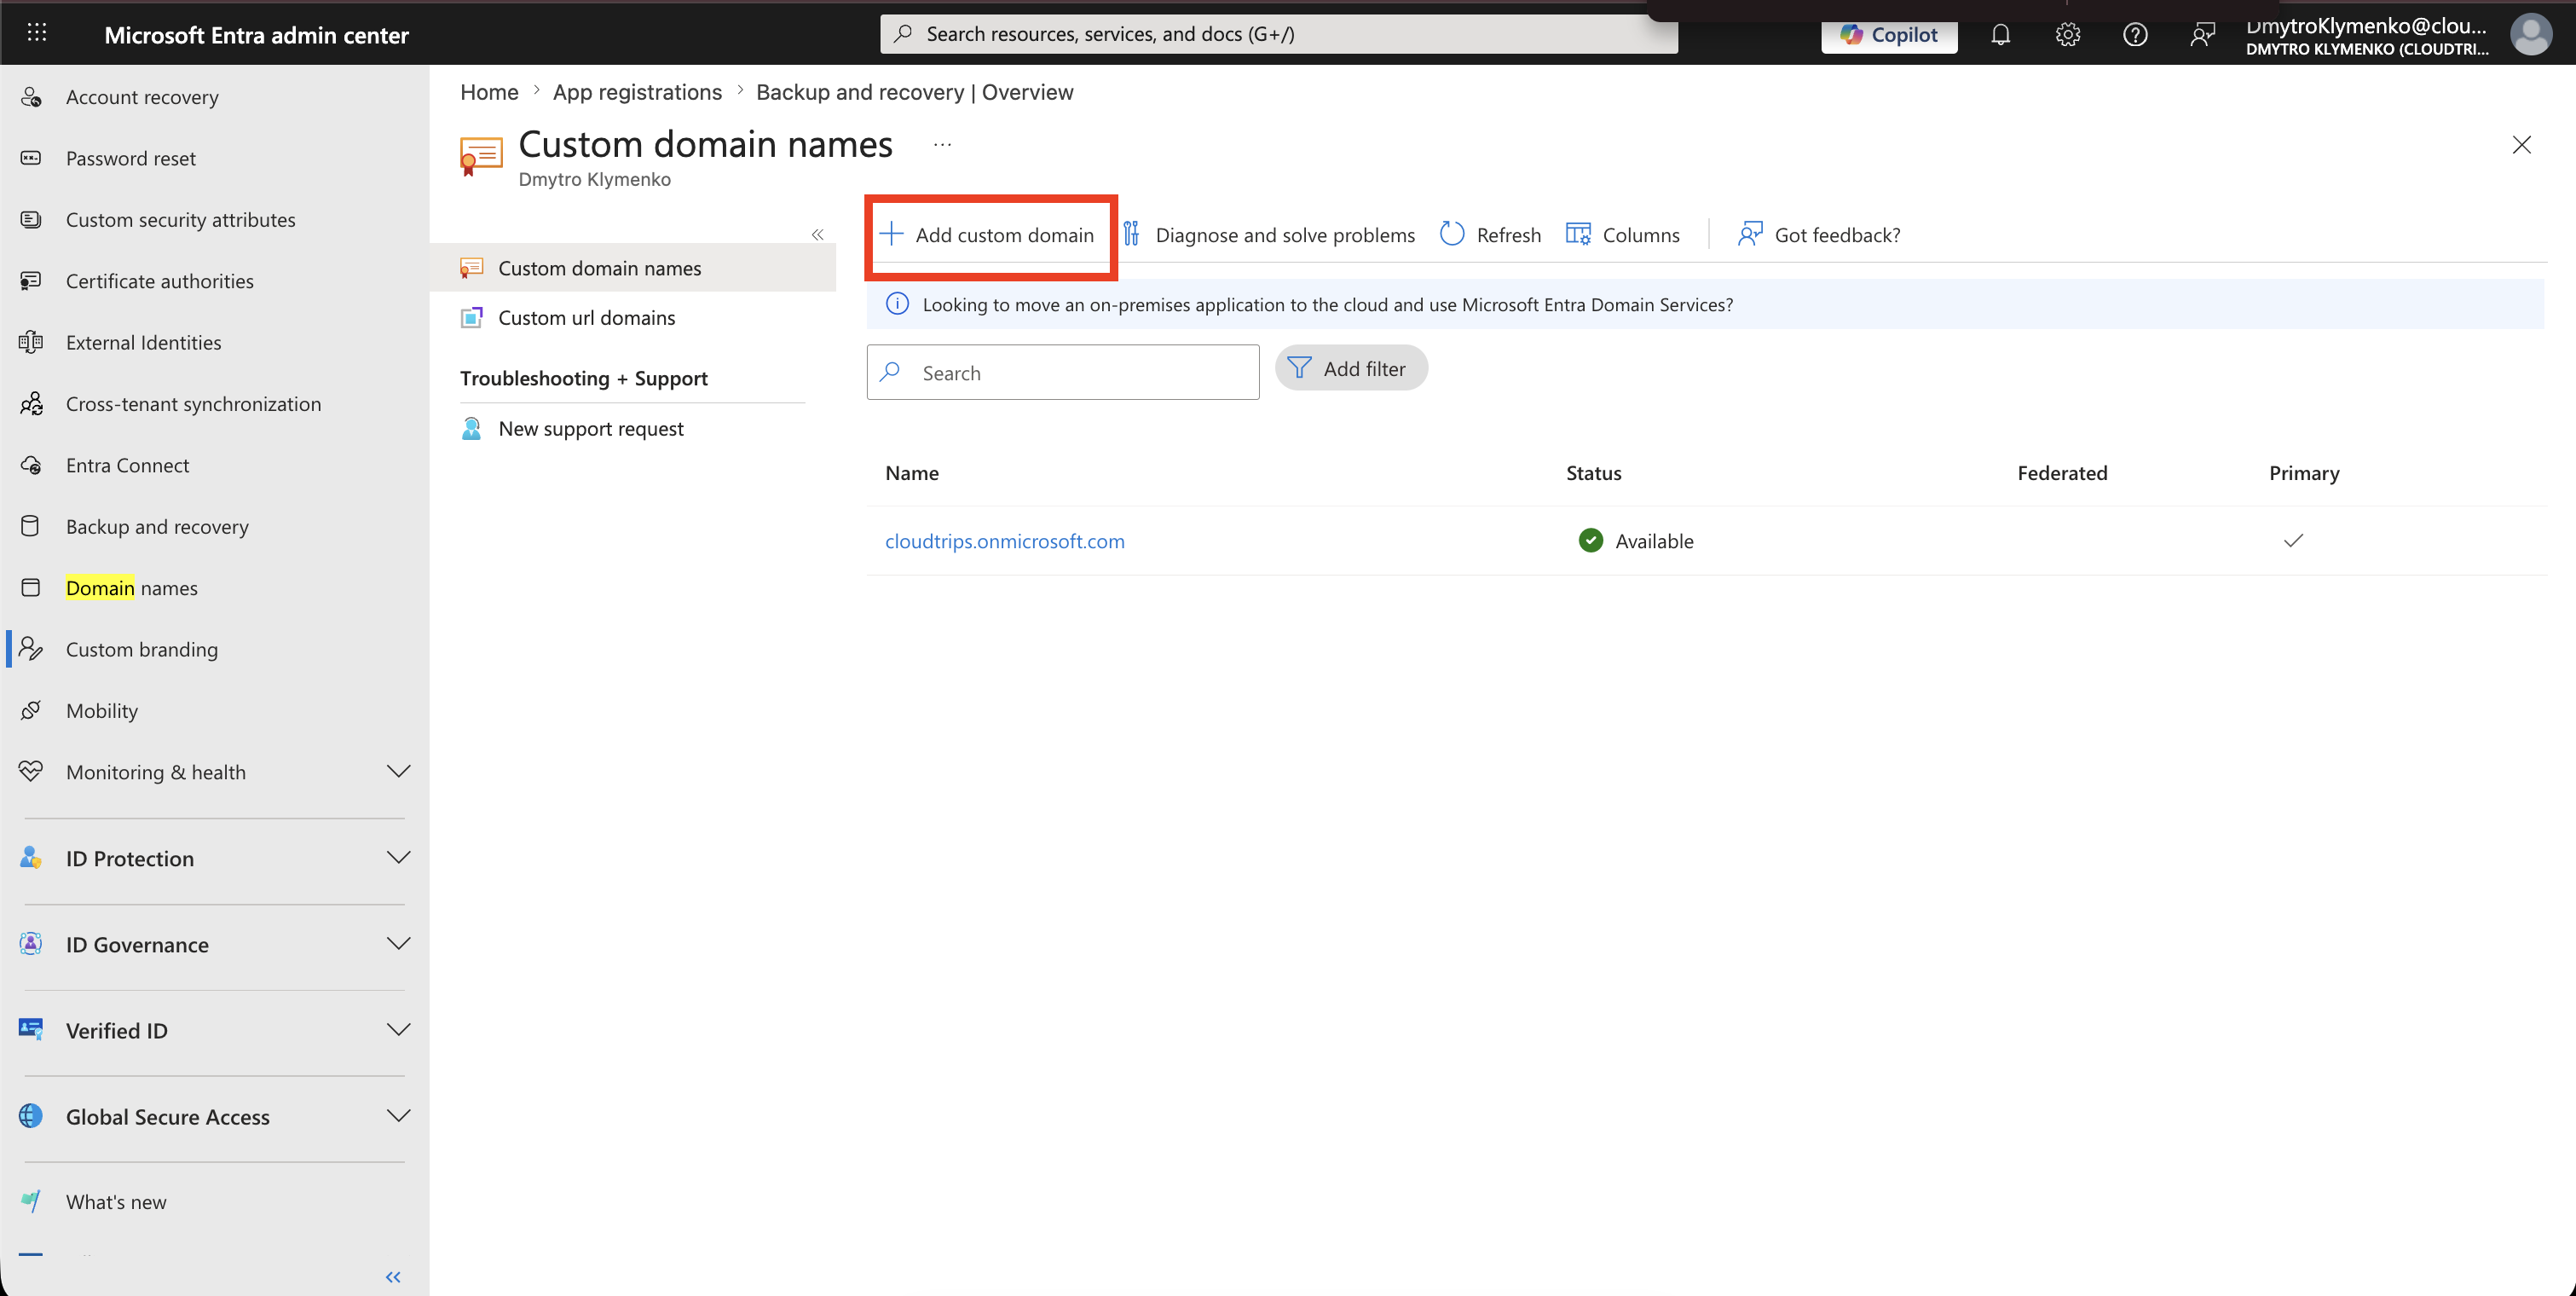
Task: Click the Backup and recovery database icon
Action: (31, 526)
